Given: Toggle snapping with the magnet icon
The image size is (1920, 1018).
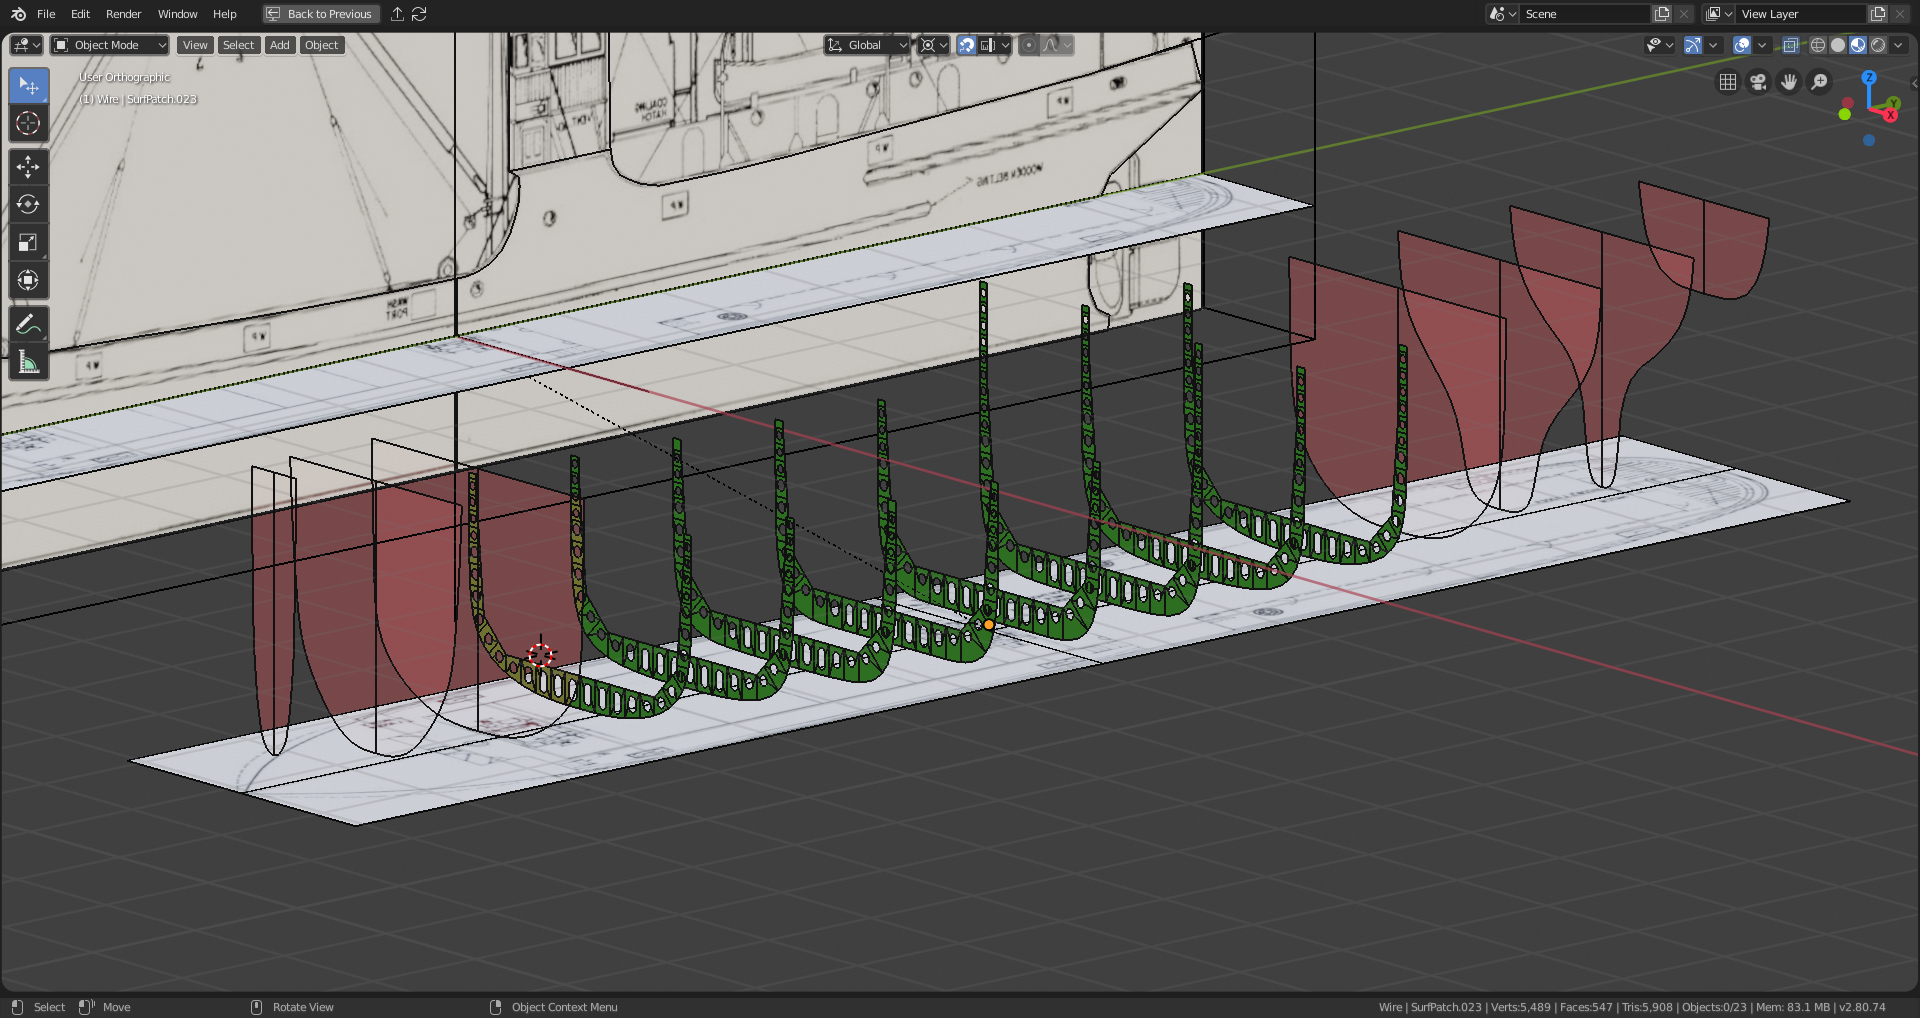Looking at the screenshot, I should tap(966, 45).
